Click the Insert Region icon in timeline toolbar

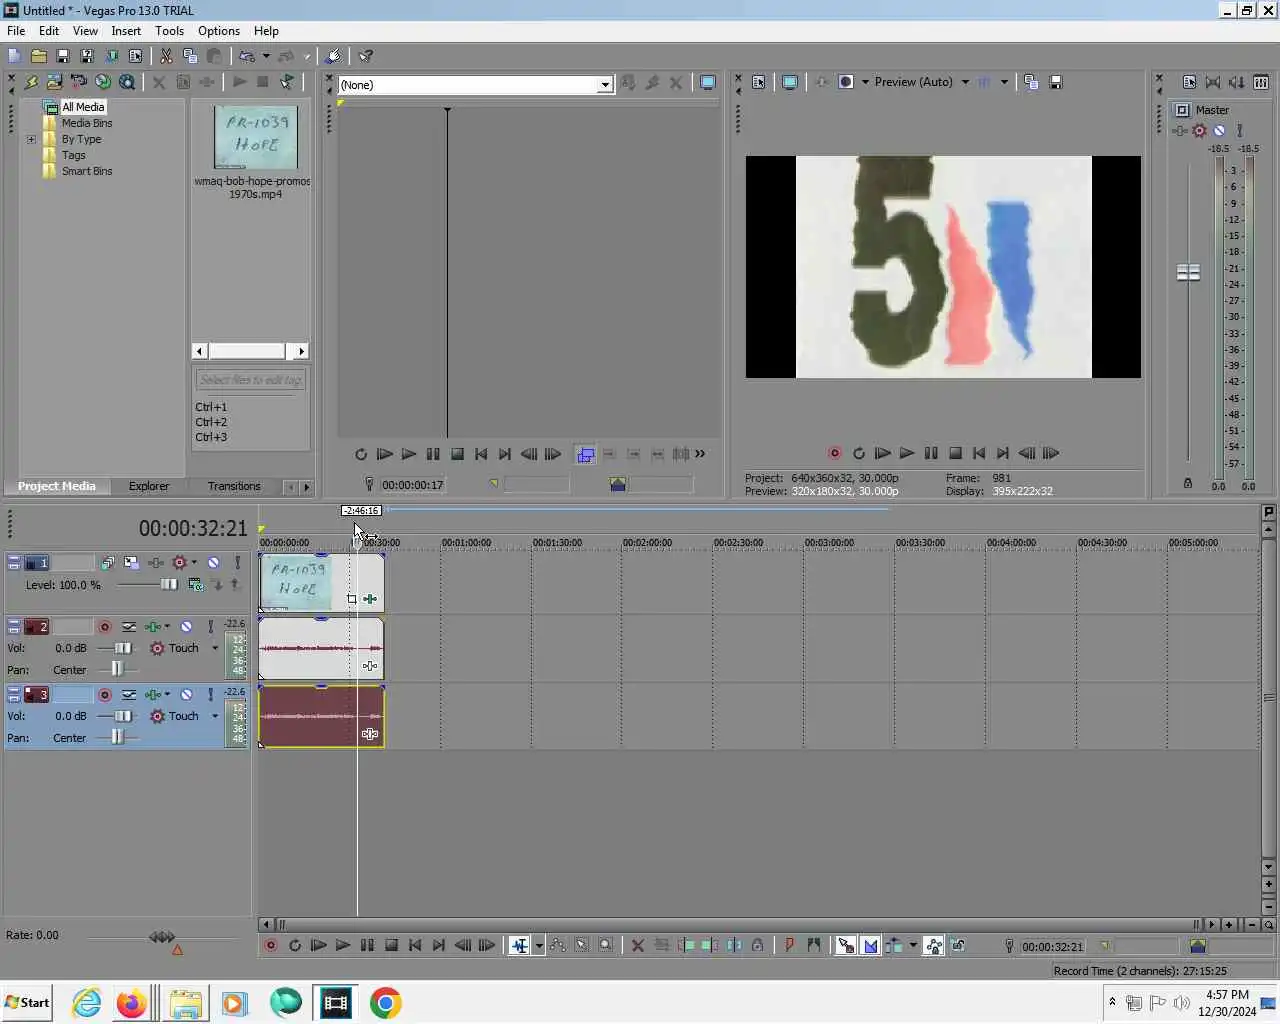coord(814,945)
